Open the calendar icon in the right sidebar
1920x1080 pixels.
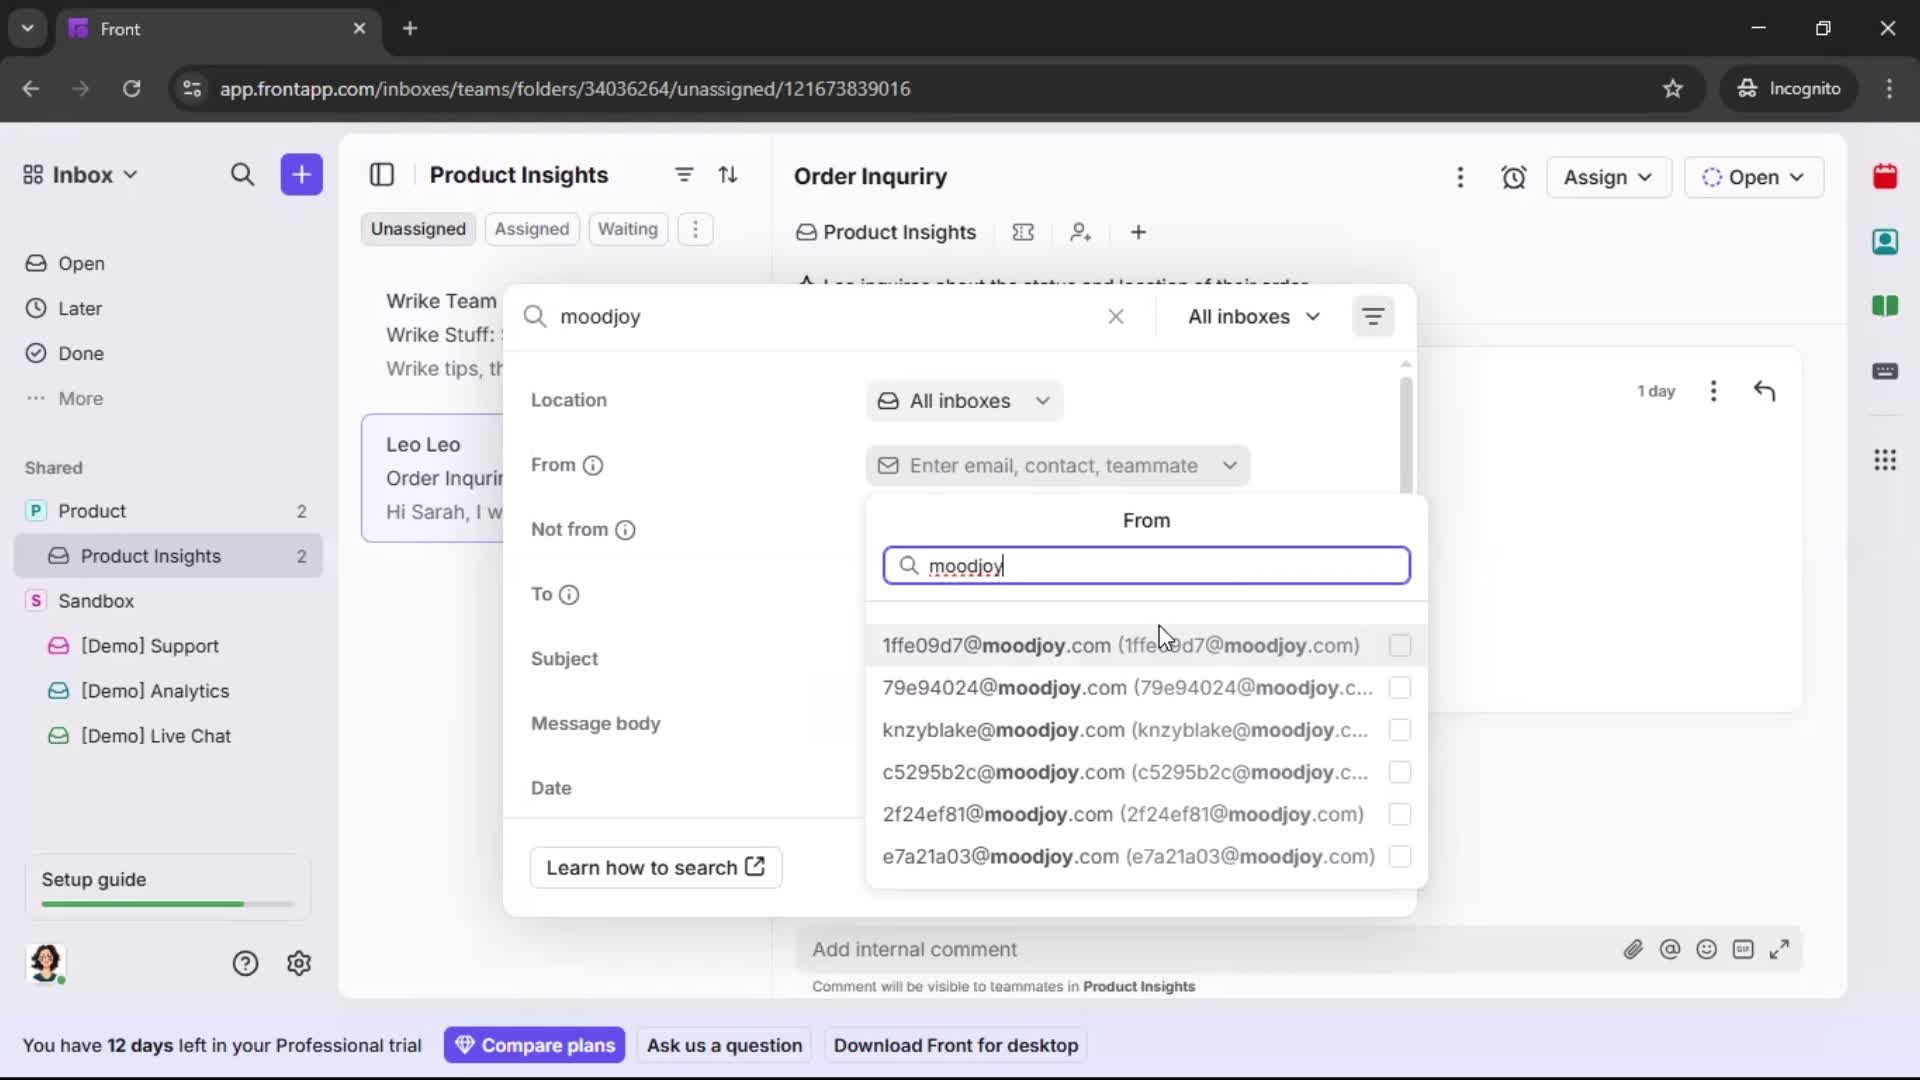(x=1886, y=177)
